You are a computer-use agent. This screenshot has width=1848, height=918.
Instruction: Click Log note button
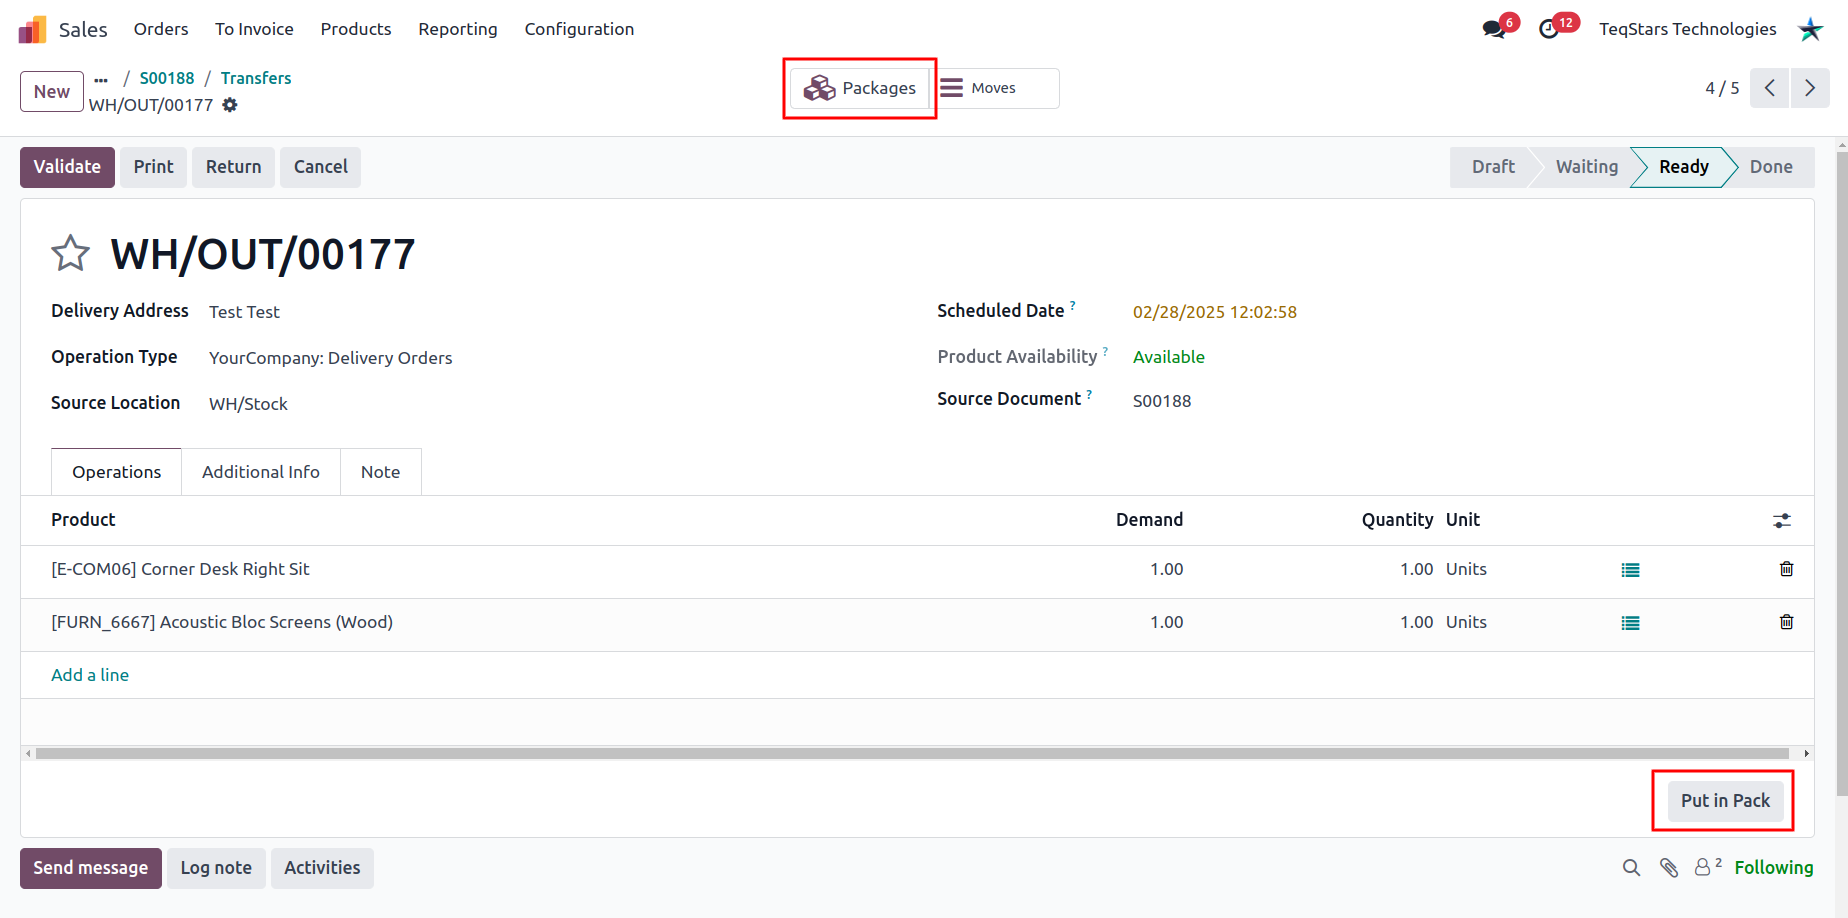pyautogui.click(x=216, y=868)
